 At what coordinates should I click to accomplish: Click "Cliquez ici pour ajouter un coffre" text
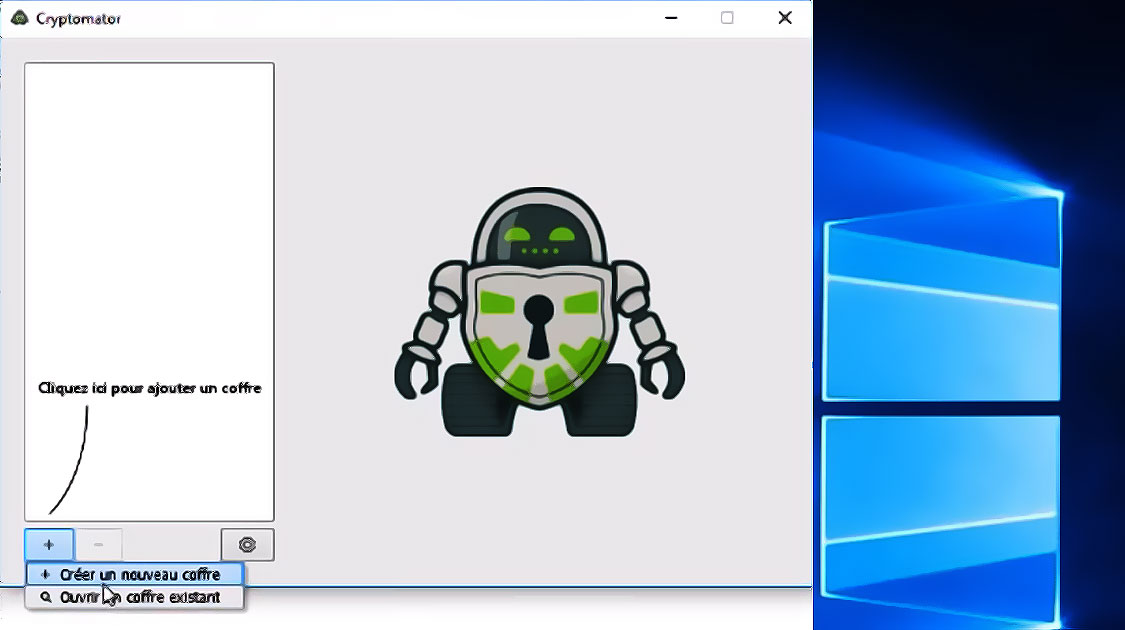150,388
